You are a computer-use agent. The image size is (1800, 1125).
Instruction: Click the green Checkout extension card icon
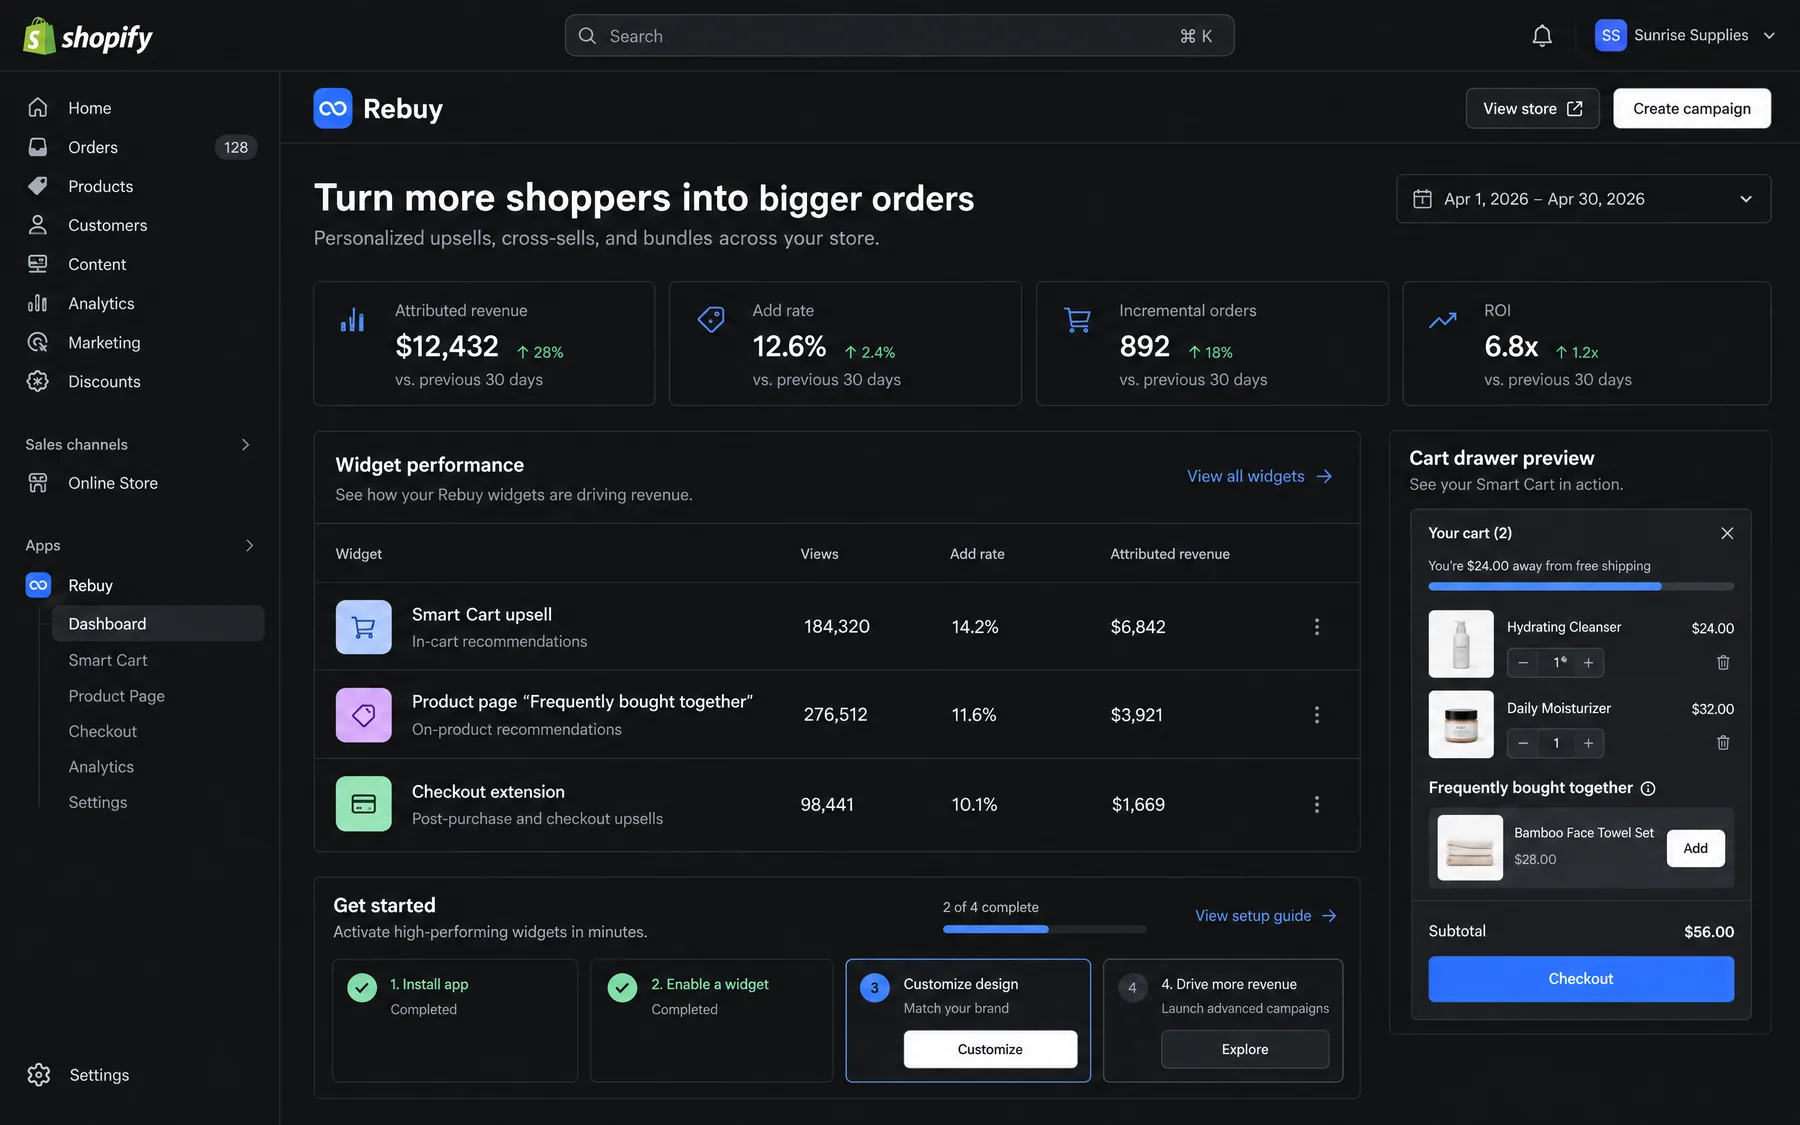coord(364,804)
